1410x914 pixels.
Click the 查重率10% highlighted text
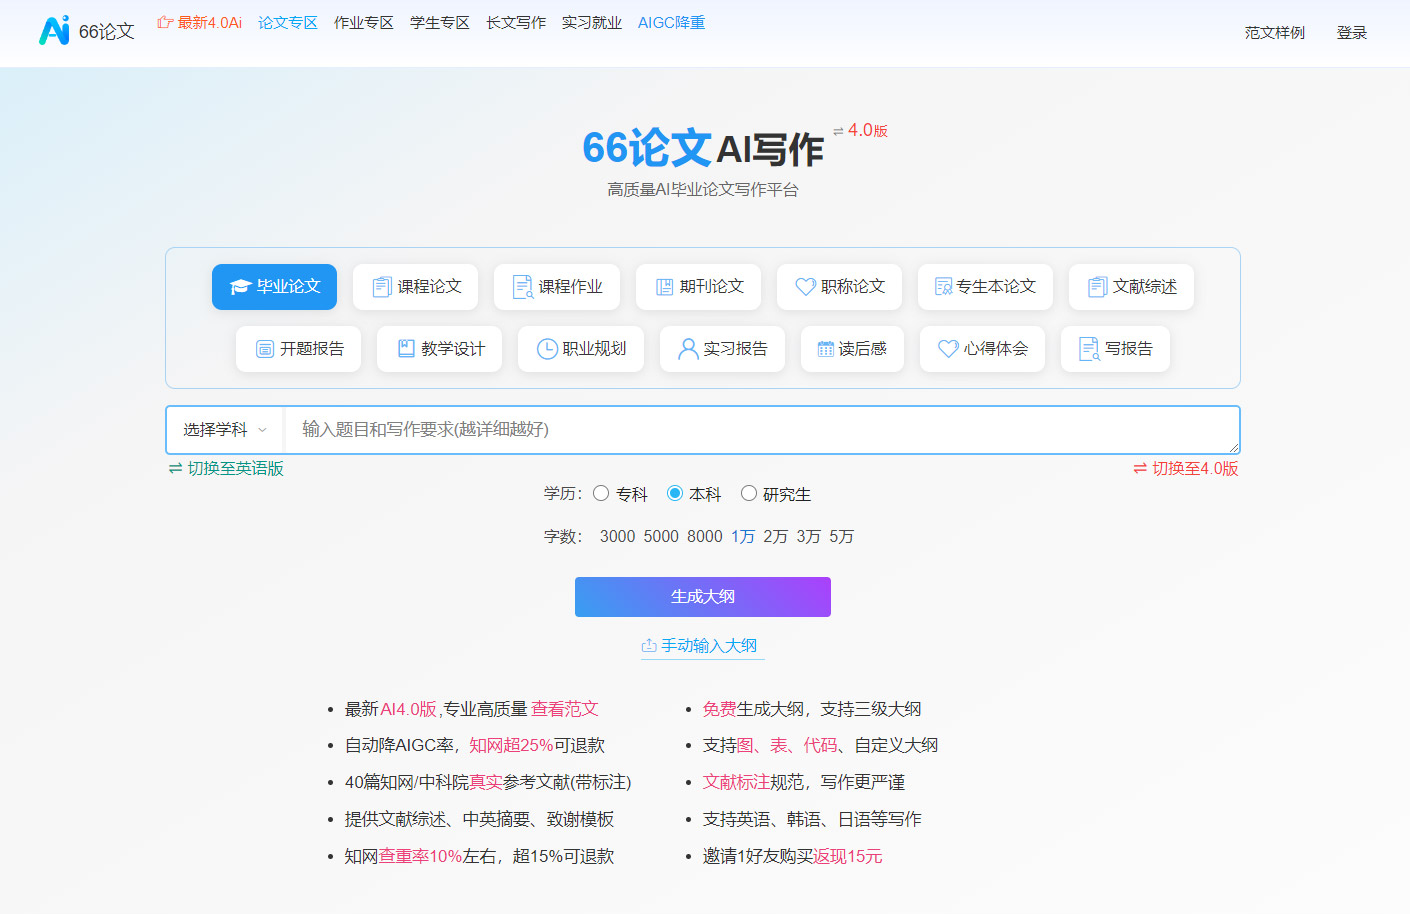[420, 856]
